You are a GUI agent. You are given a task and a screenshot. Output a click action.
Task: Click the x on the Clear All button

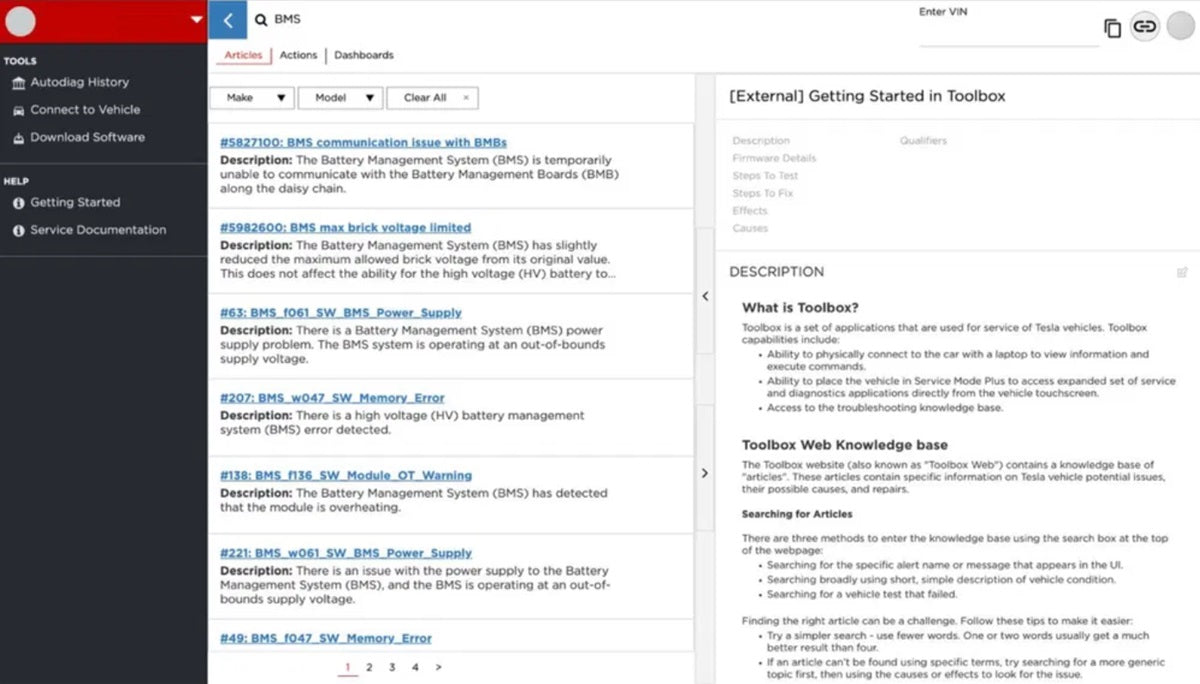466,98
